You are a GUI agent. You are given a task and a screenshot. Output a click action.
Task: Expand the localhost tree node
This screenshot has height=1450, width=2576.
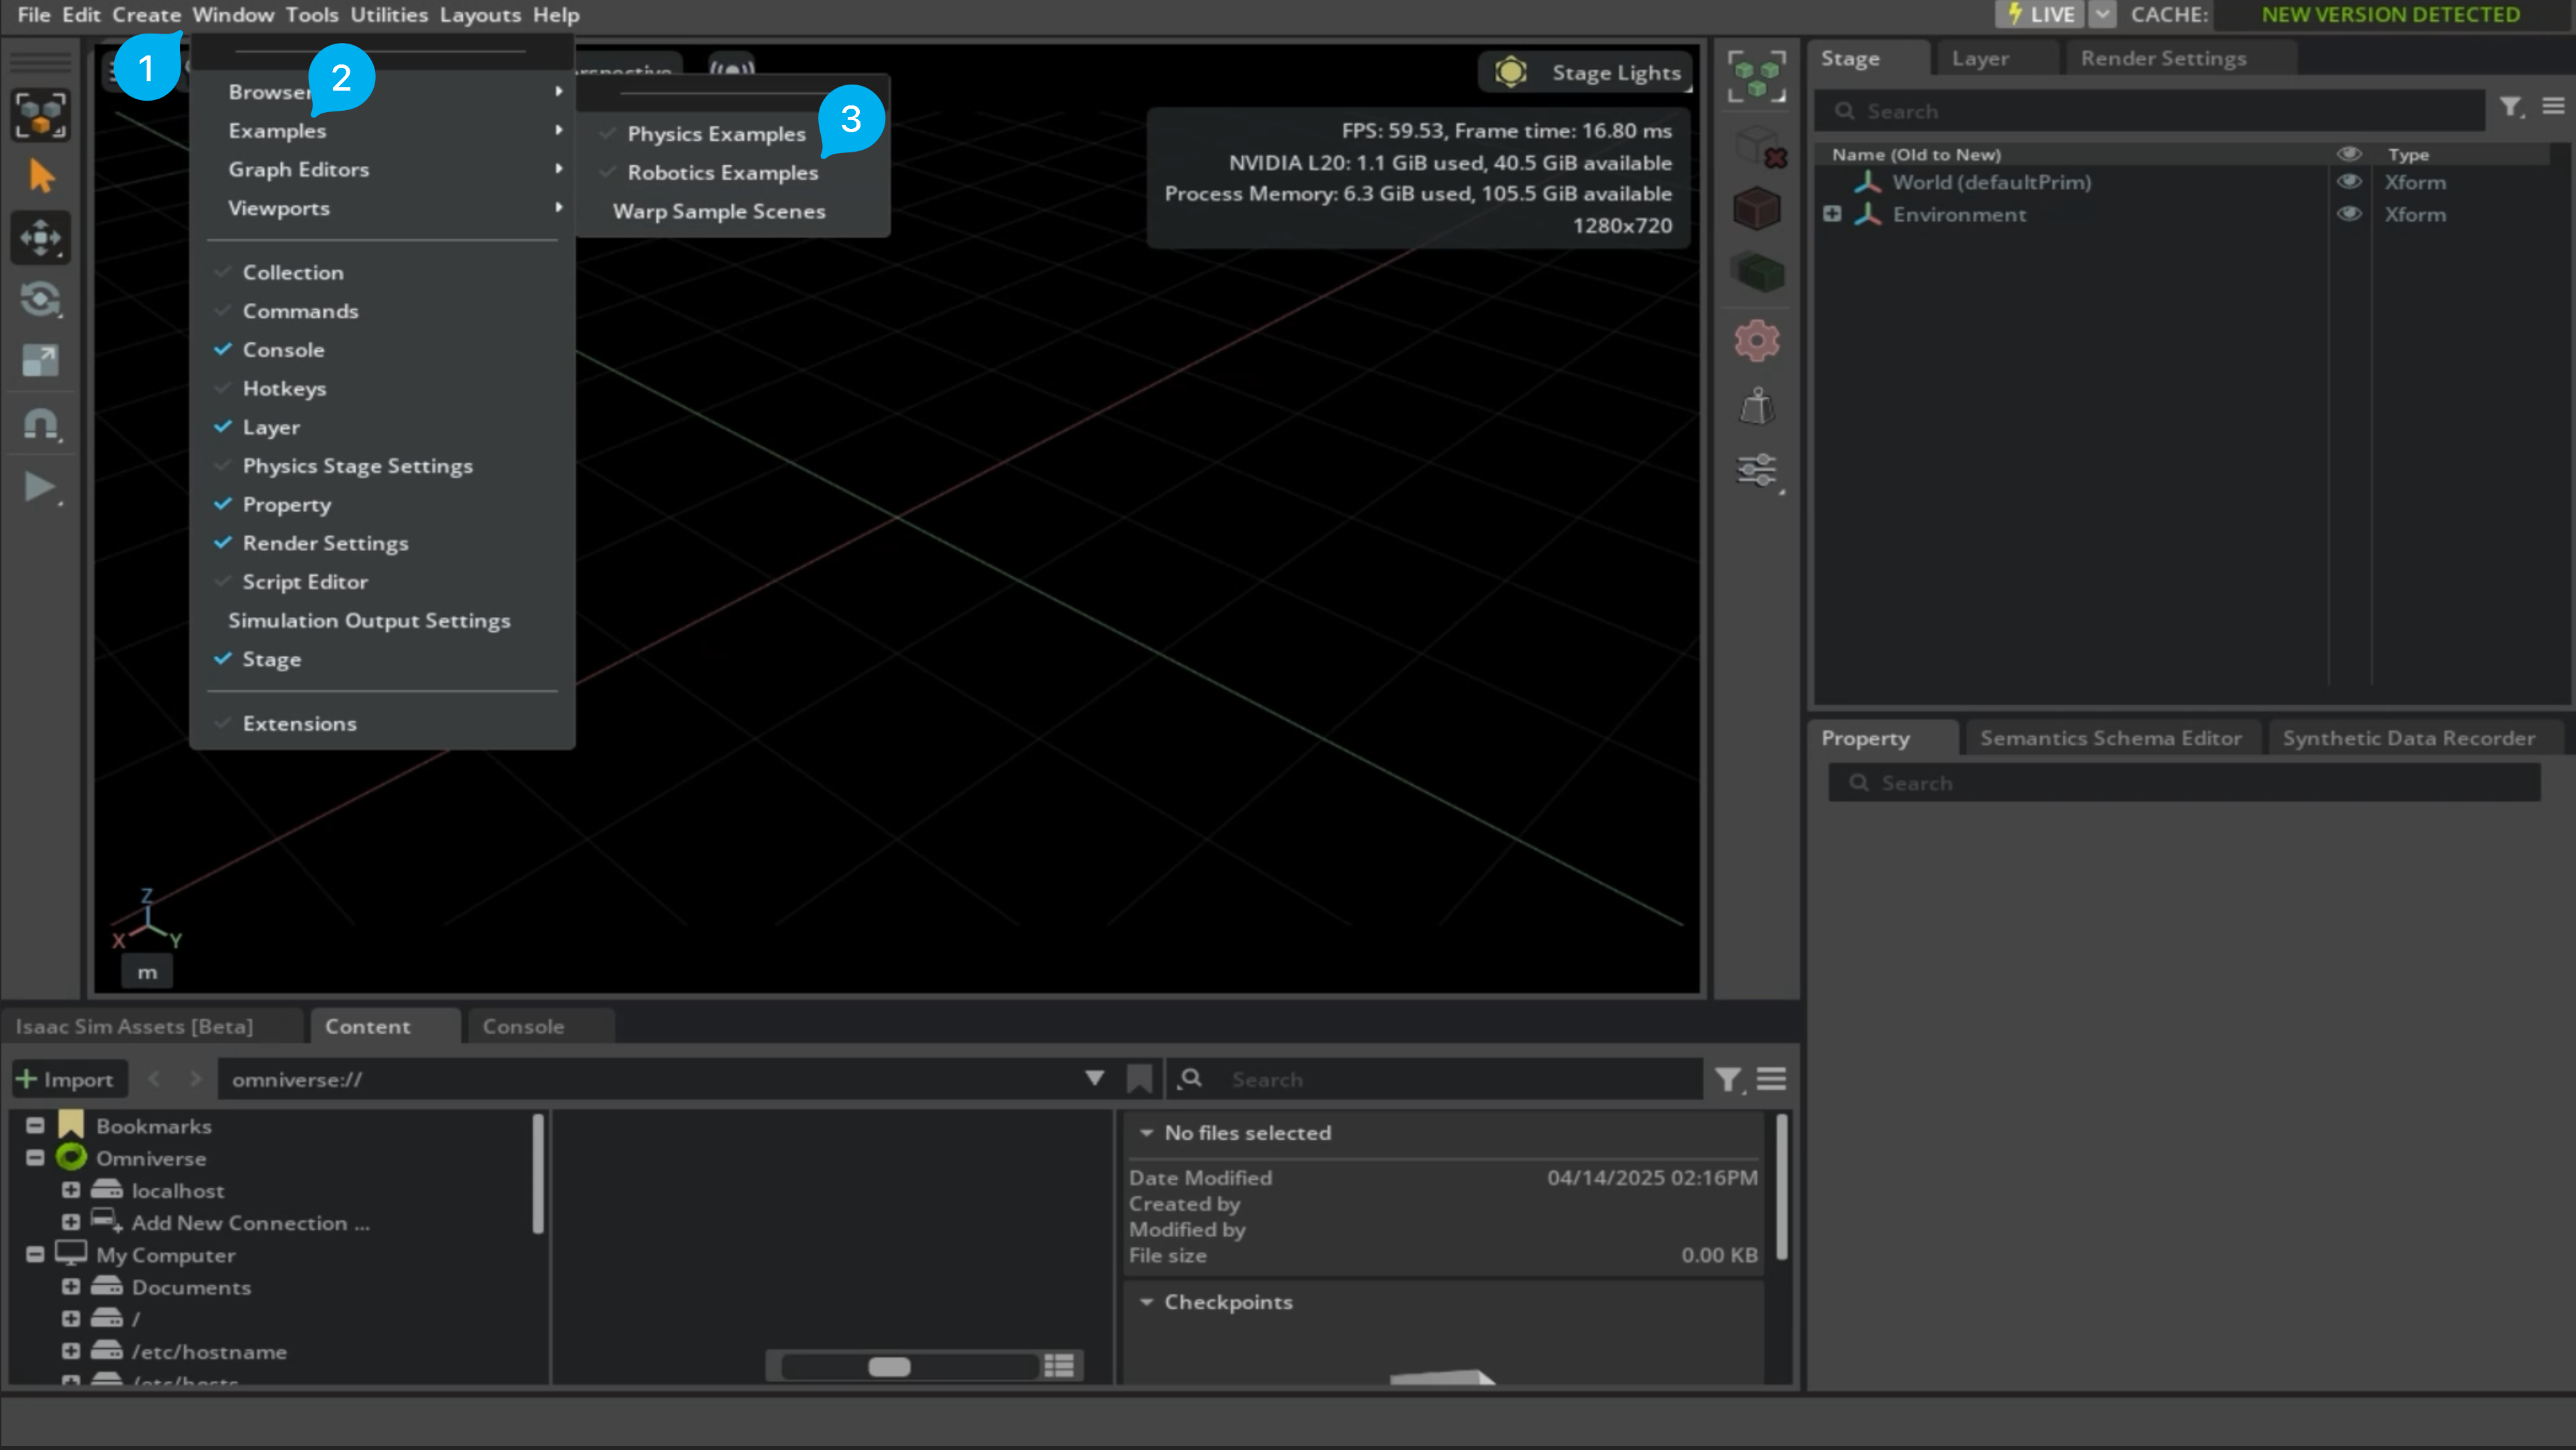click(71, 1190)
